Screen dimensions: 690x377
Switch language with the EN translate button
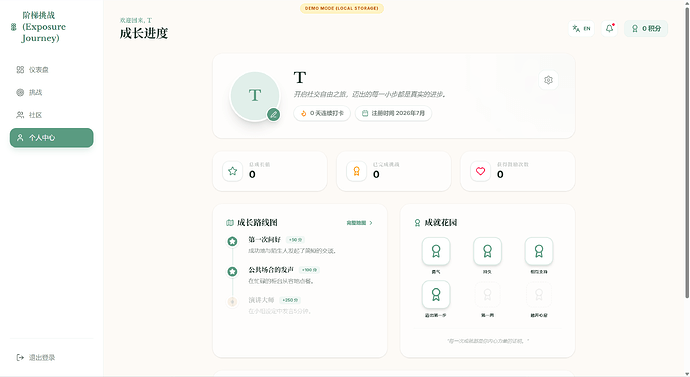pos(581,29)
